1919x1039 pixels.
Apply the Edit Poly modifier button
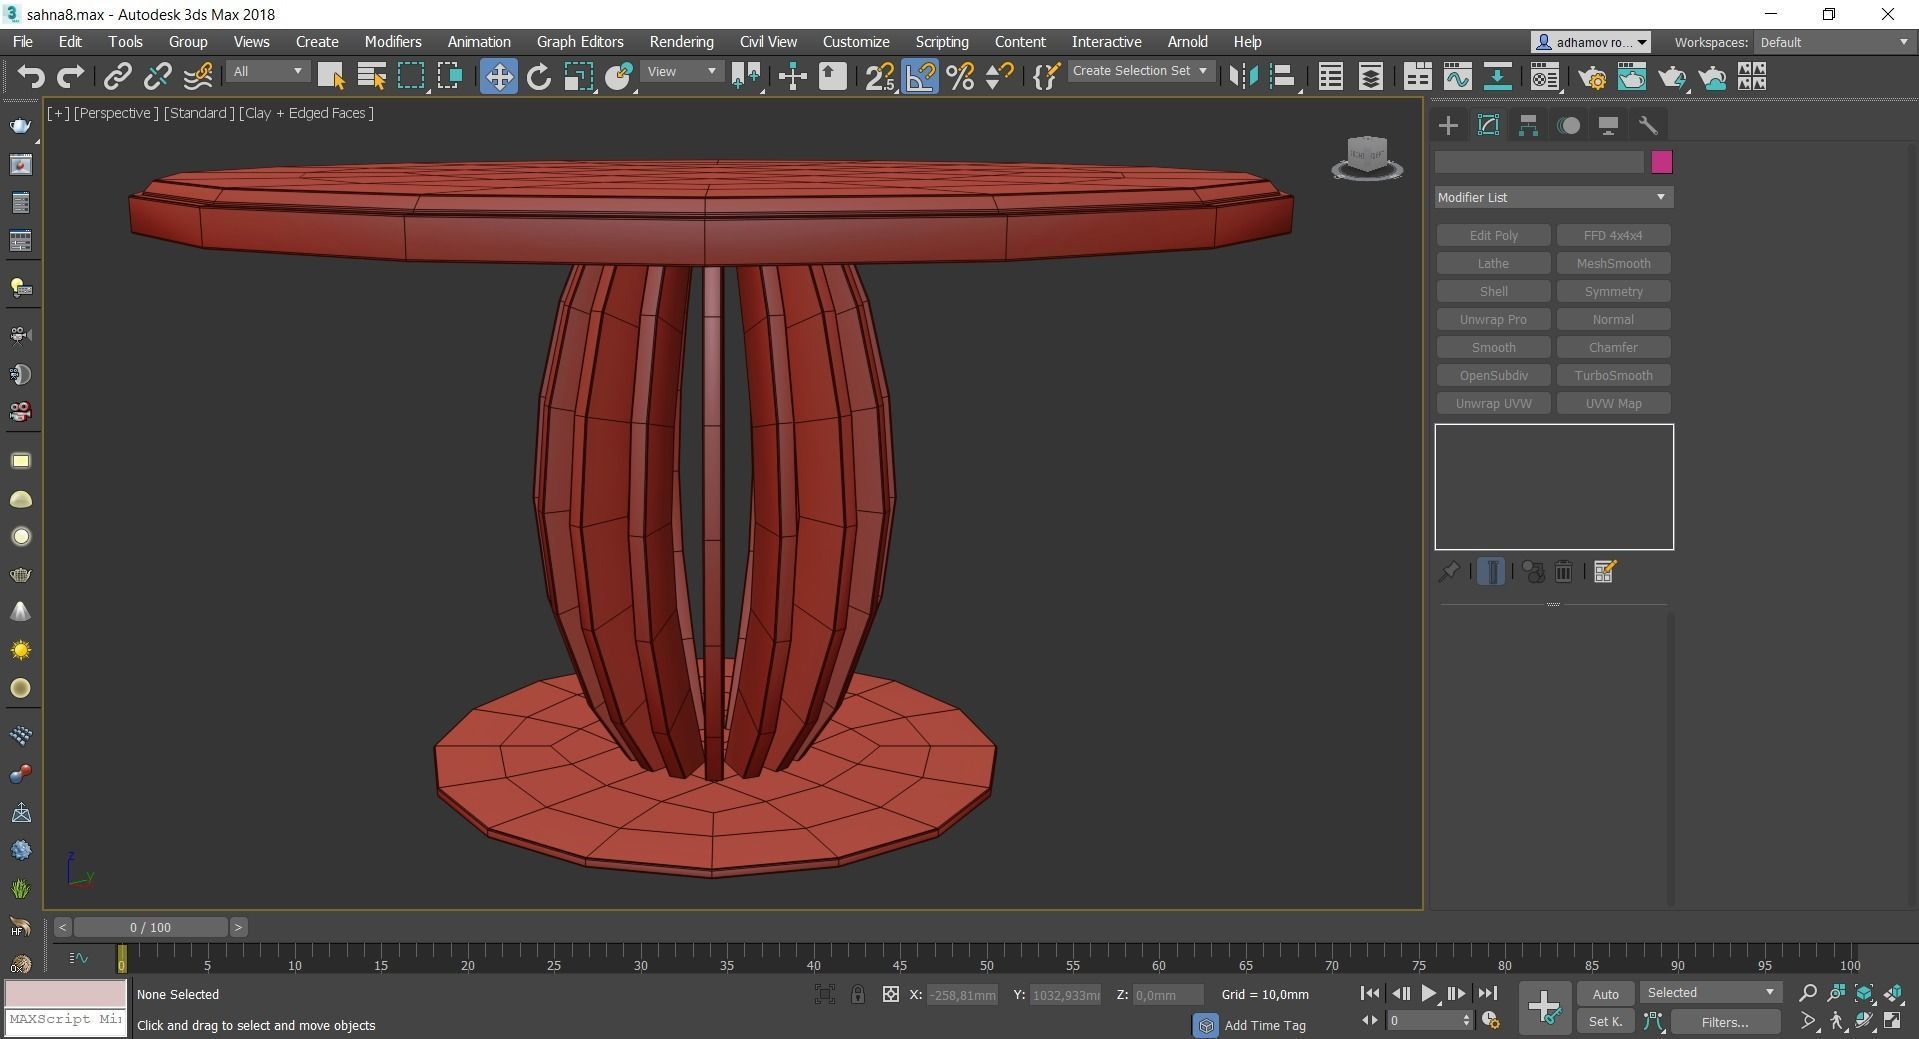click(1493, 235)
